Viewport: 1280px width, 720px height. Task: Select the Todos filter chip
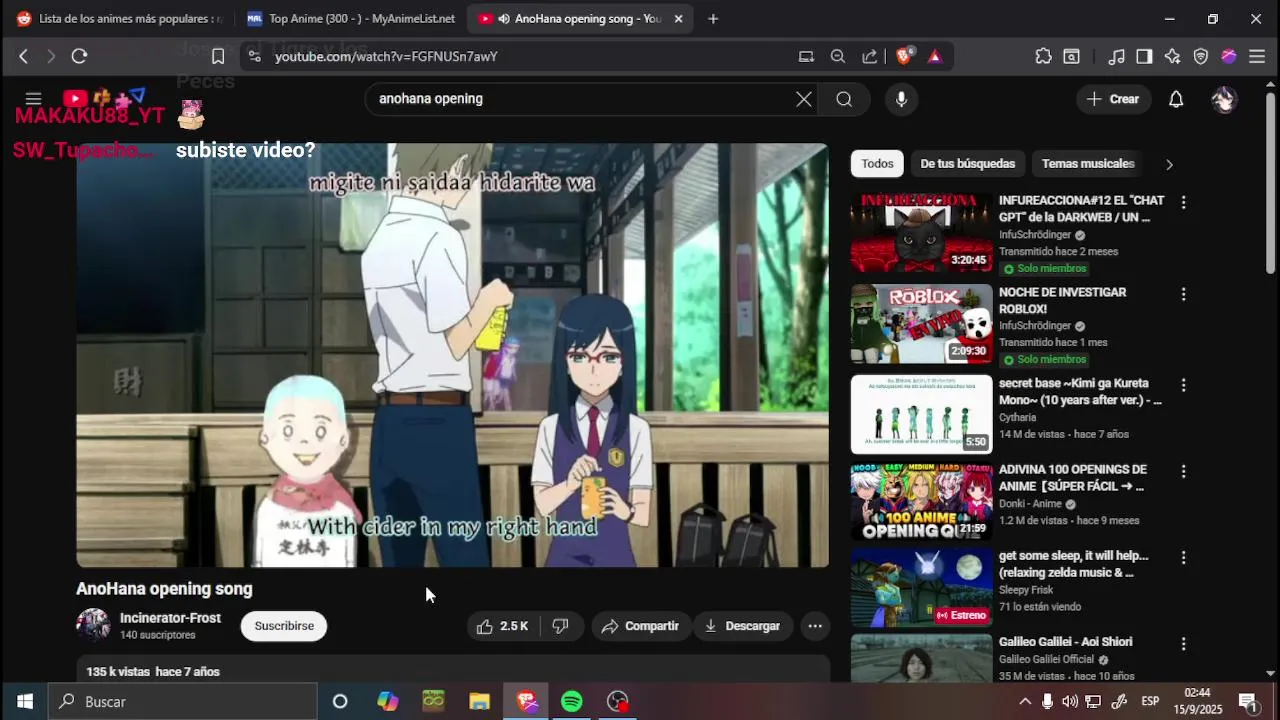coord(877,164)
